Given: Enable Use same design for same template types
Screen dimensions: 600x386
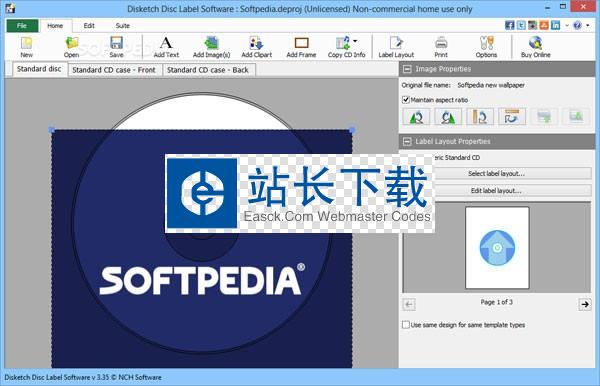Looking at the screenshot, I should pyautogui.click(x=406, y=325).
